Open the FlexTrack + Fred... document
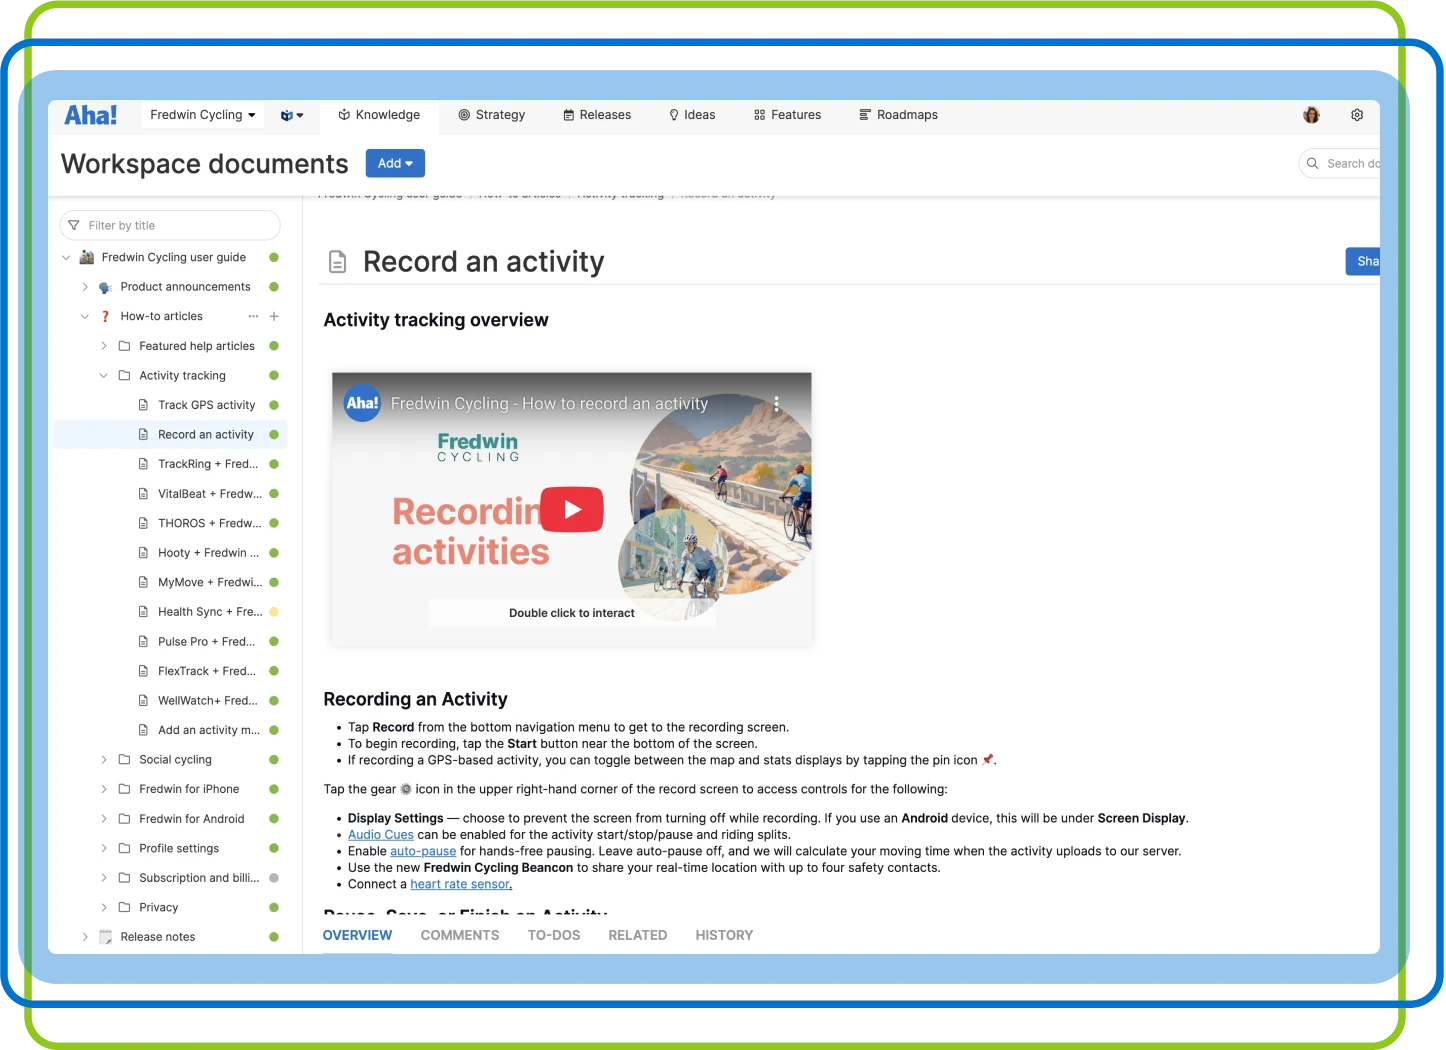The height and width of the screenshot is (1050, 1446). 207,671
